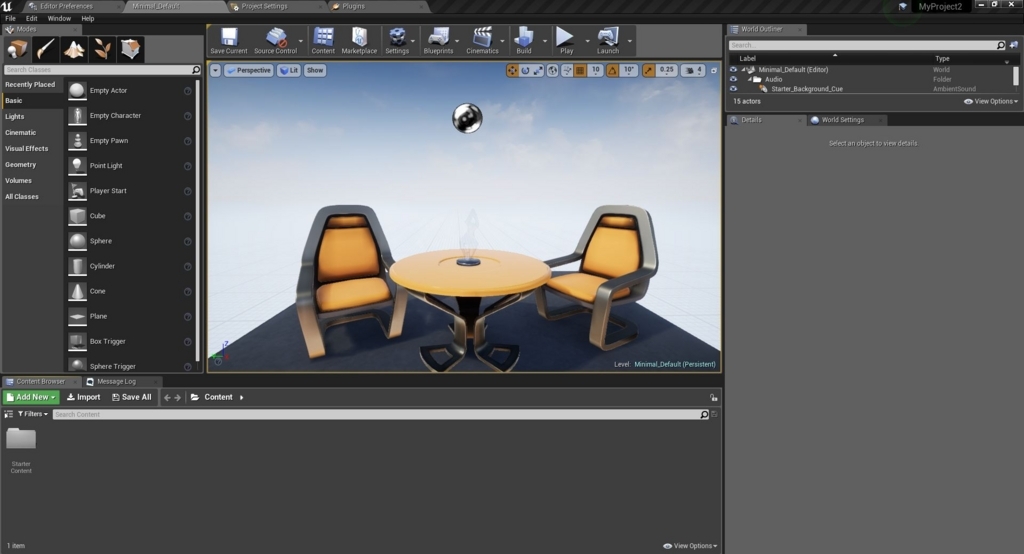Open camera speed dropdown
Viewport: 1024px width, 554px height.
point(692,70)
